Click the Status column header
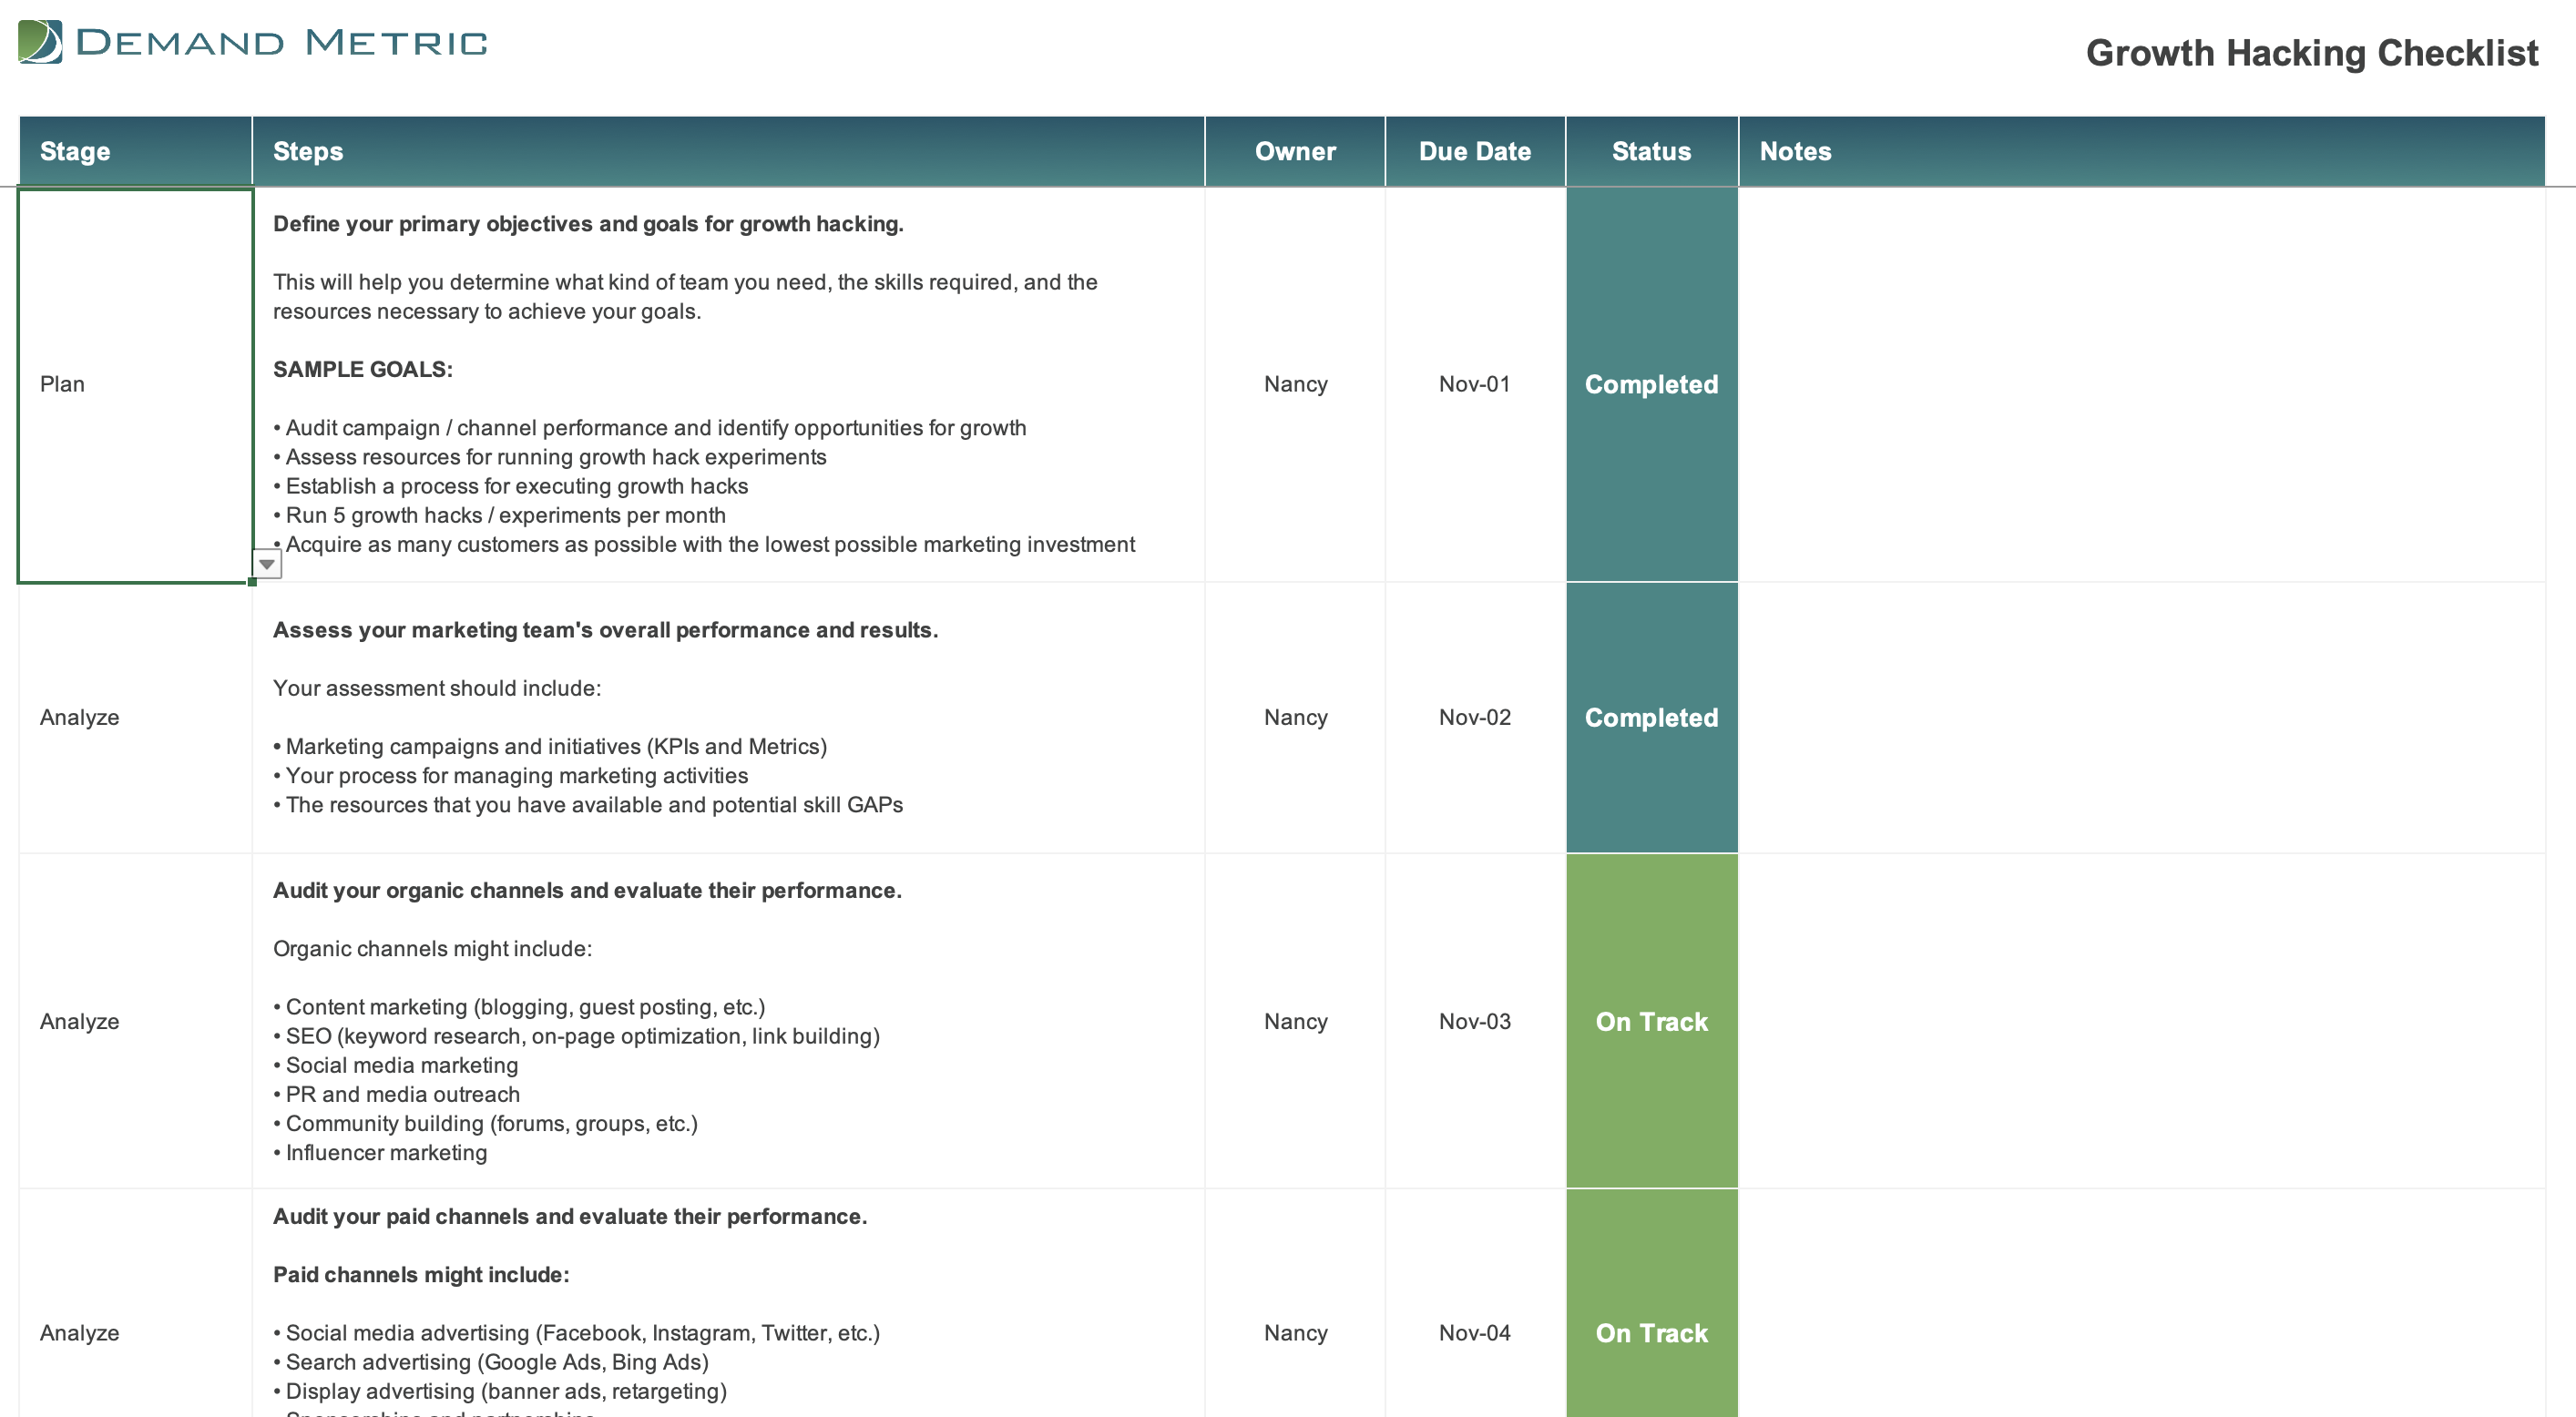 click(1652, 151)
